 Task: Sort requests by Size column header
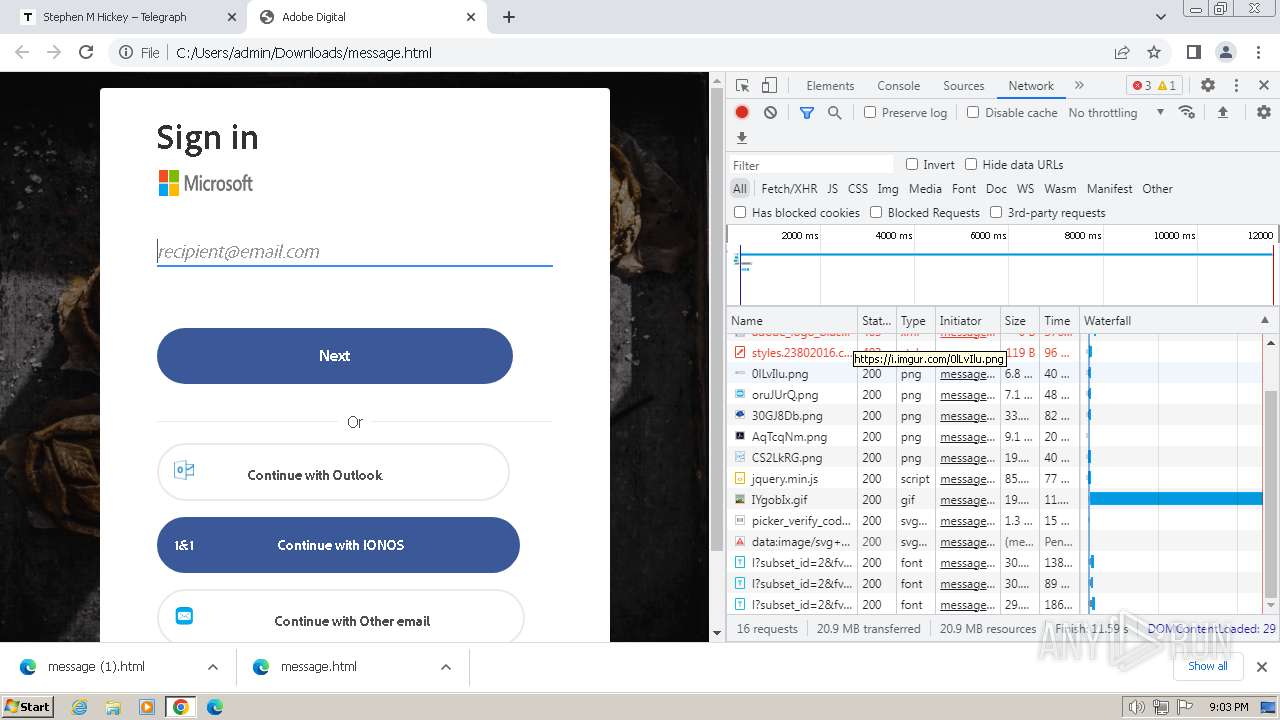tap(1020, 321)
